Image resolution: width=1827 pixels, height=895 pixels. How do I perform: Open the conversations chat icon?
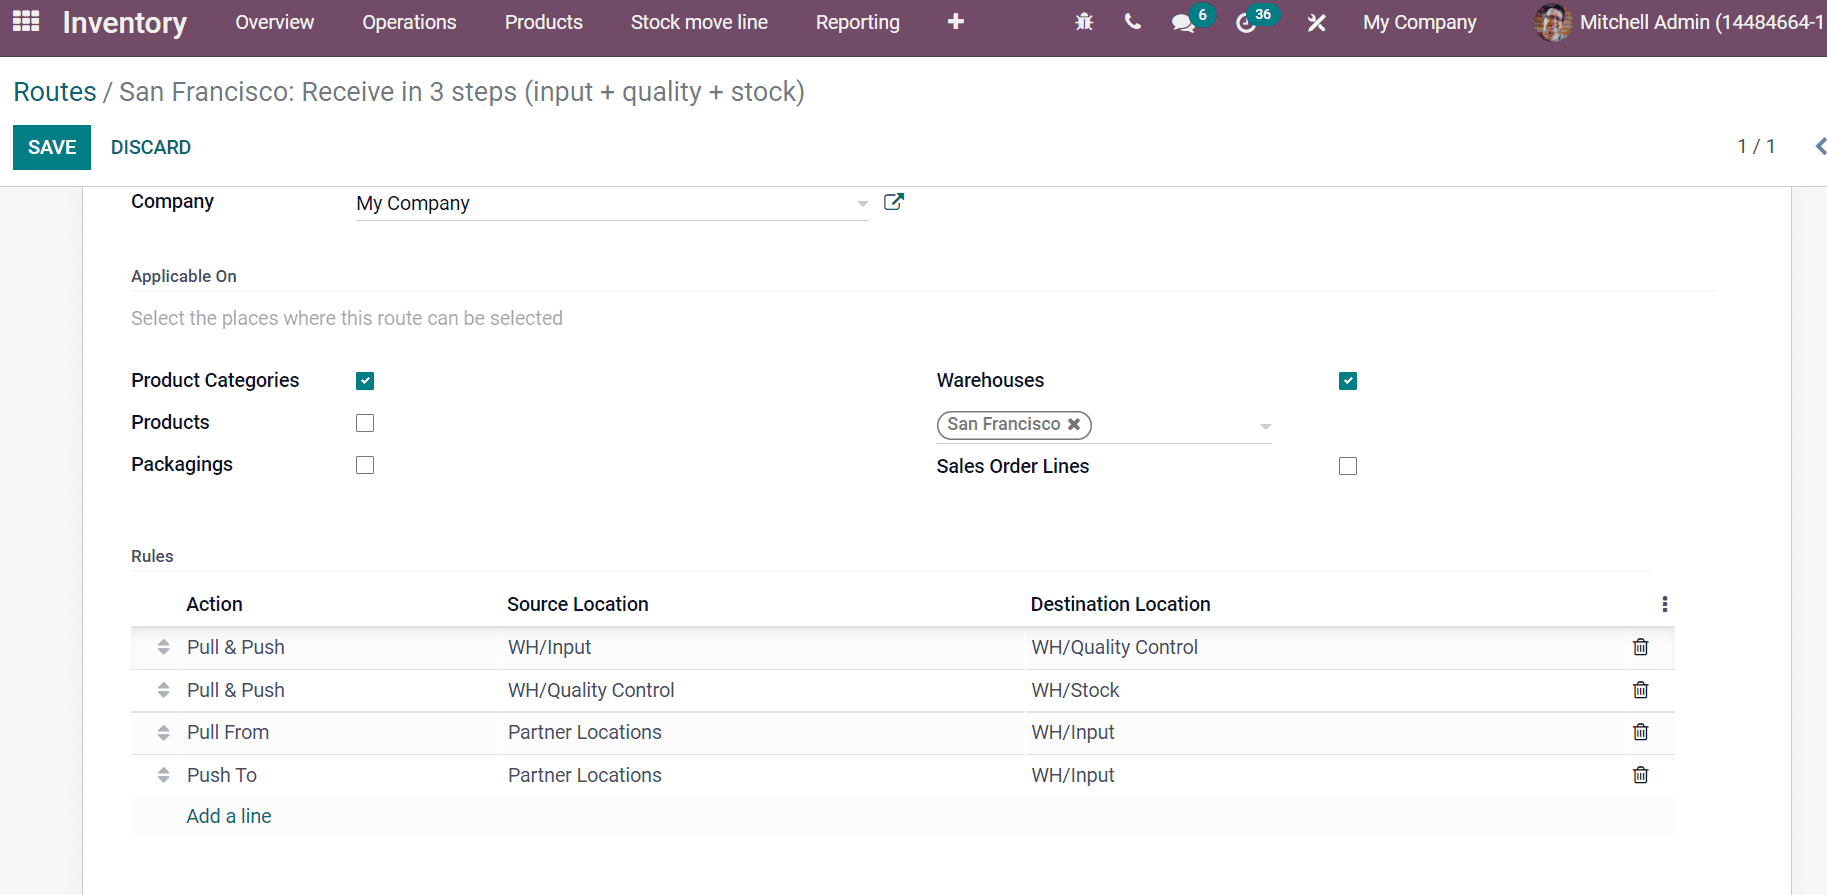coord(1183,22)
